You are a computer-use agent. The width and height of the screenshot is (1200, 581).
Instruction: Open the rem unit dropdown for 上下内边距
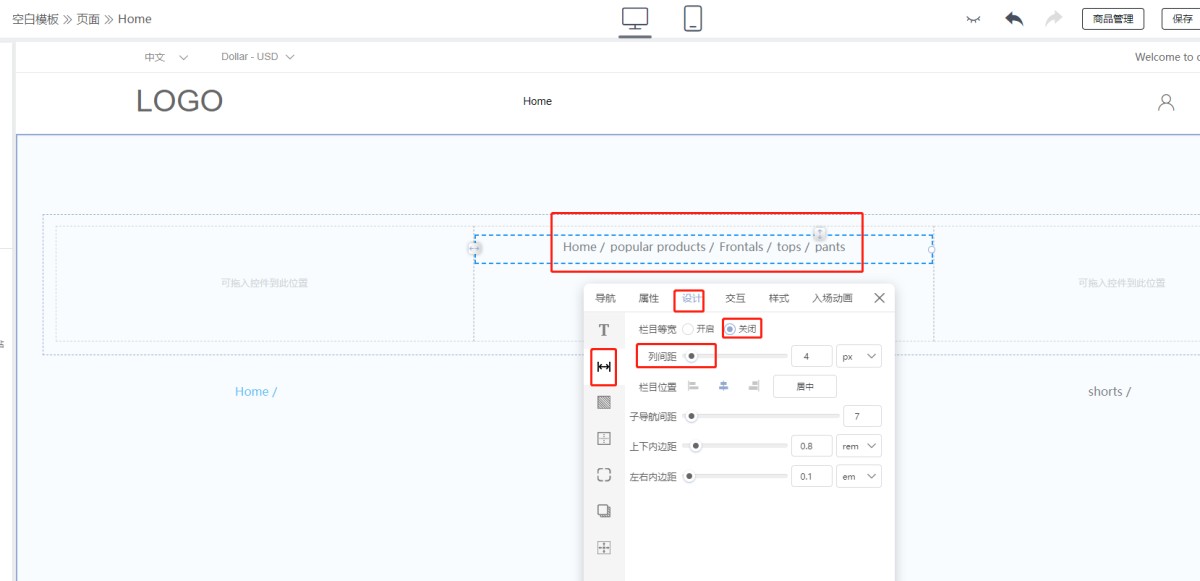coord(858,446)
